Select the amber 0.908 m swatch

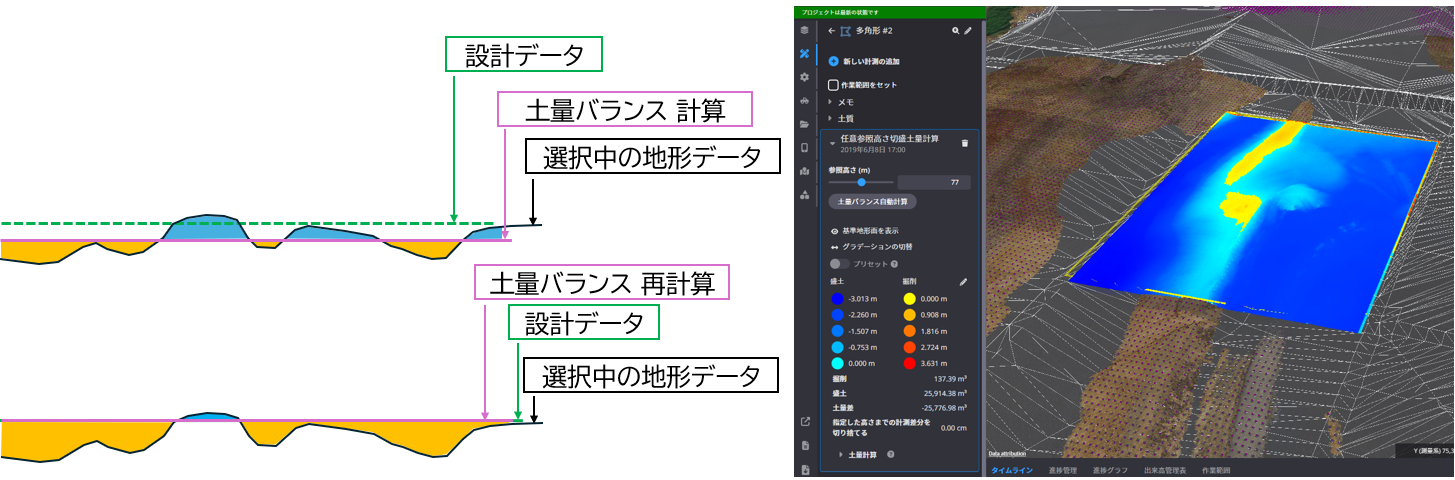coord(910,315)
